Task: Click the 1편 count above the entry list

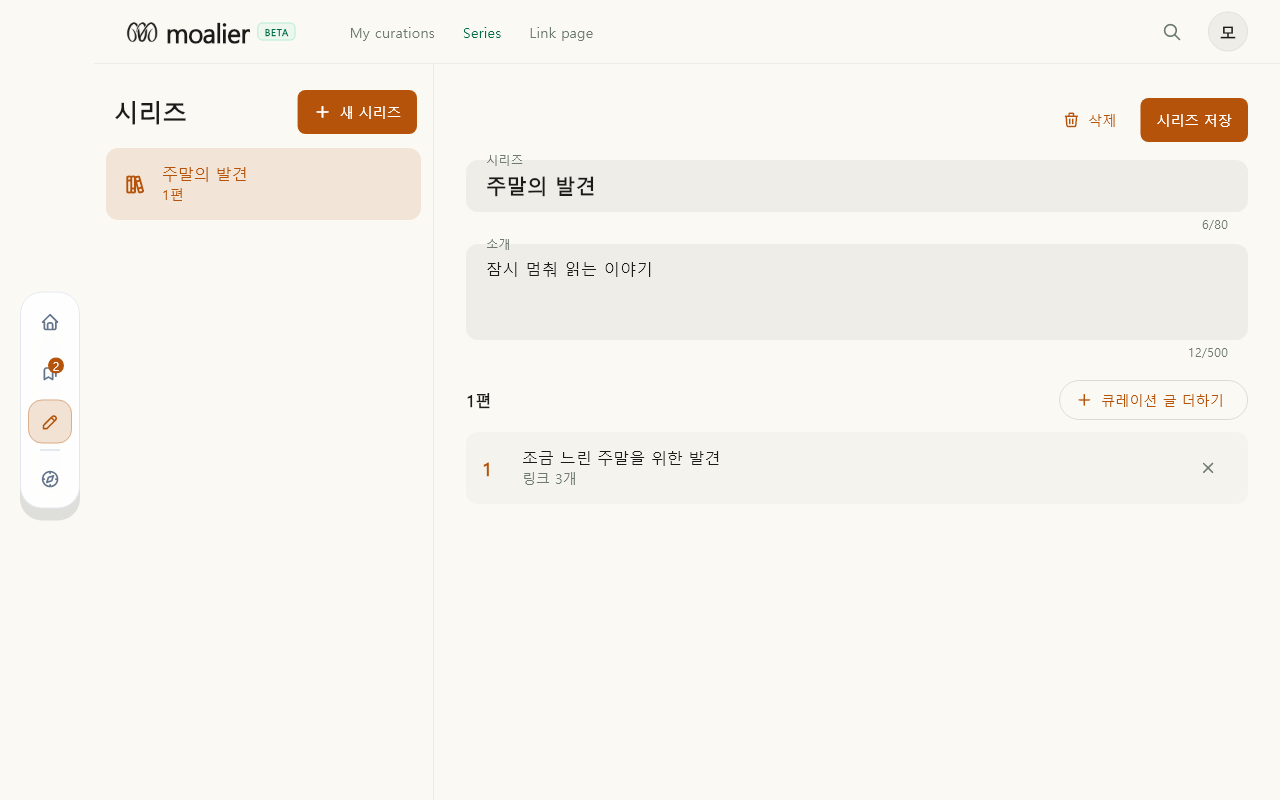Action: tap(478, 401)
